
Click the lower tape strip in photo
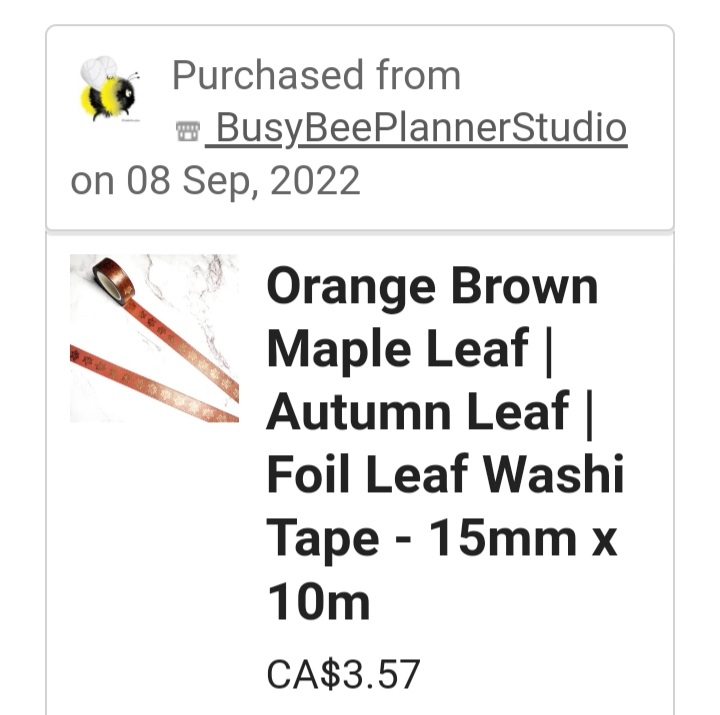click(154, 384)
